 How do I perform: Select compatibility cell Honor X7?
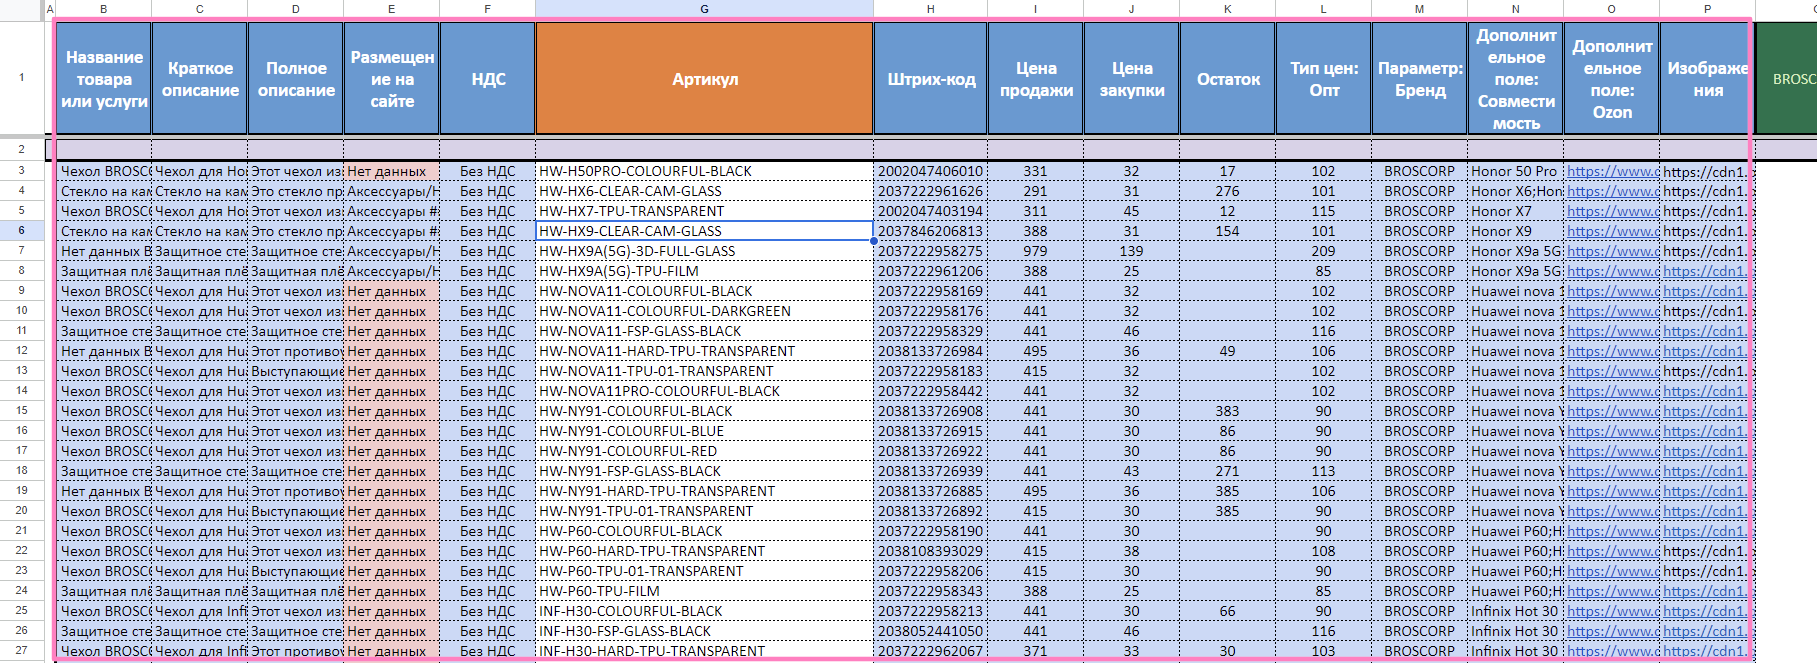pos(1515,211)
